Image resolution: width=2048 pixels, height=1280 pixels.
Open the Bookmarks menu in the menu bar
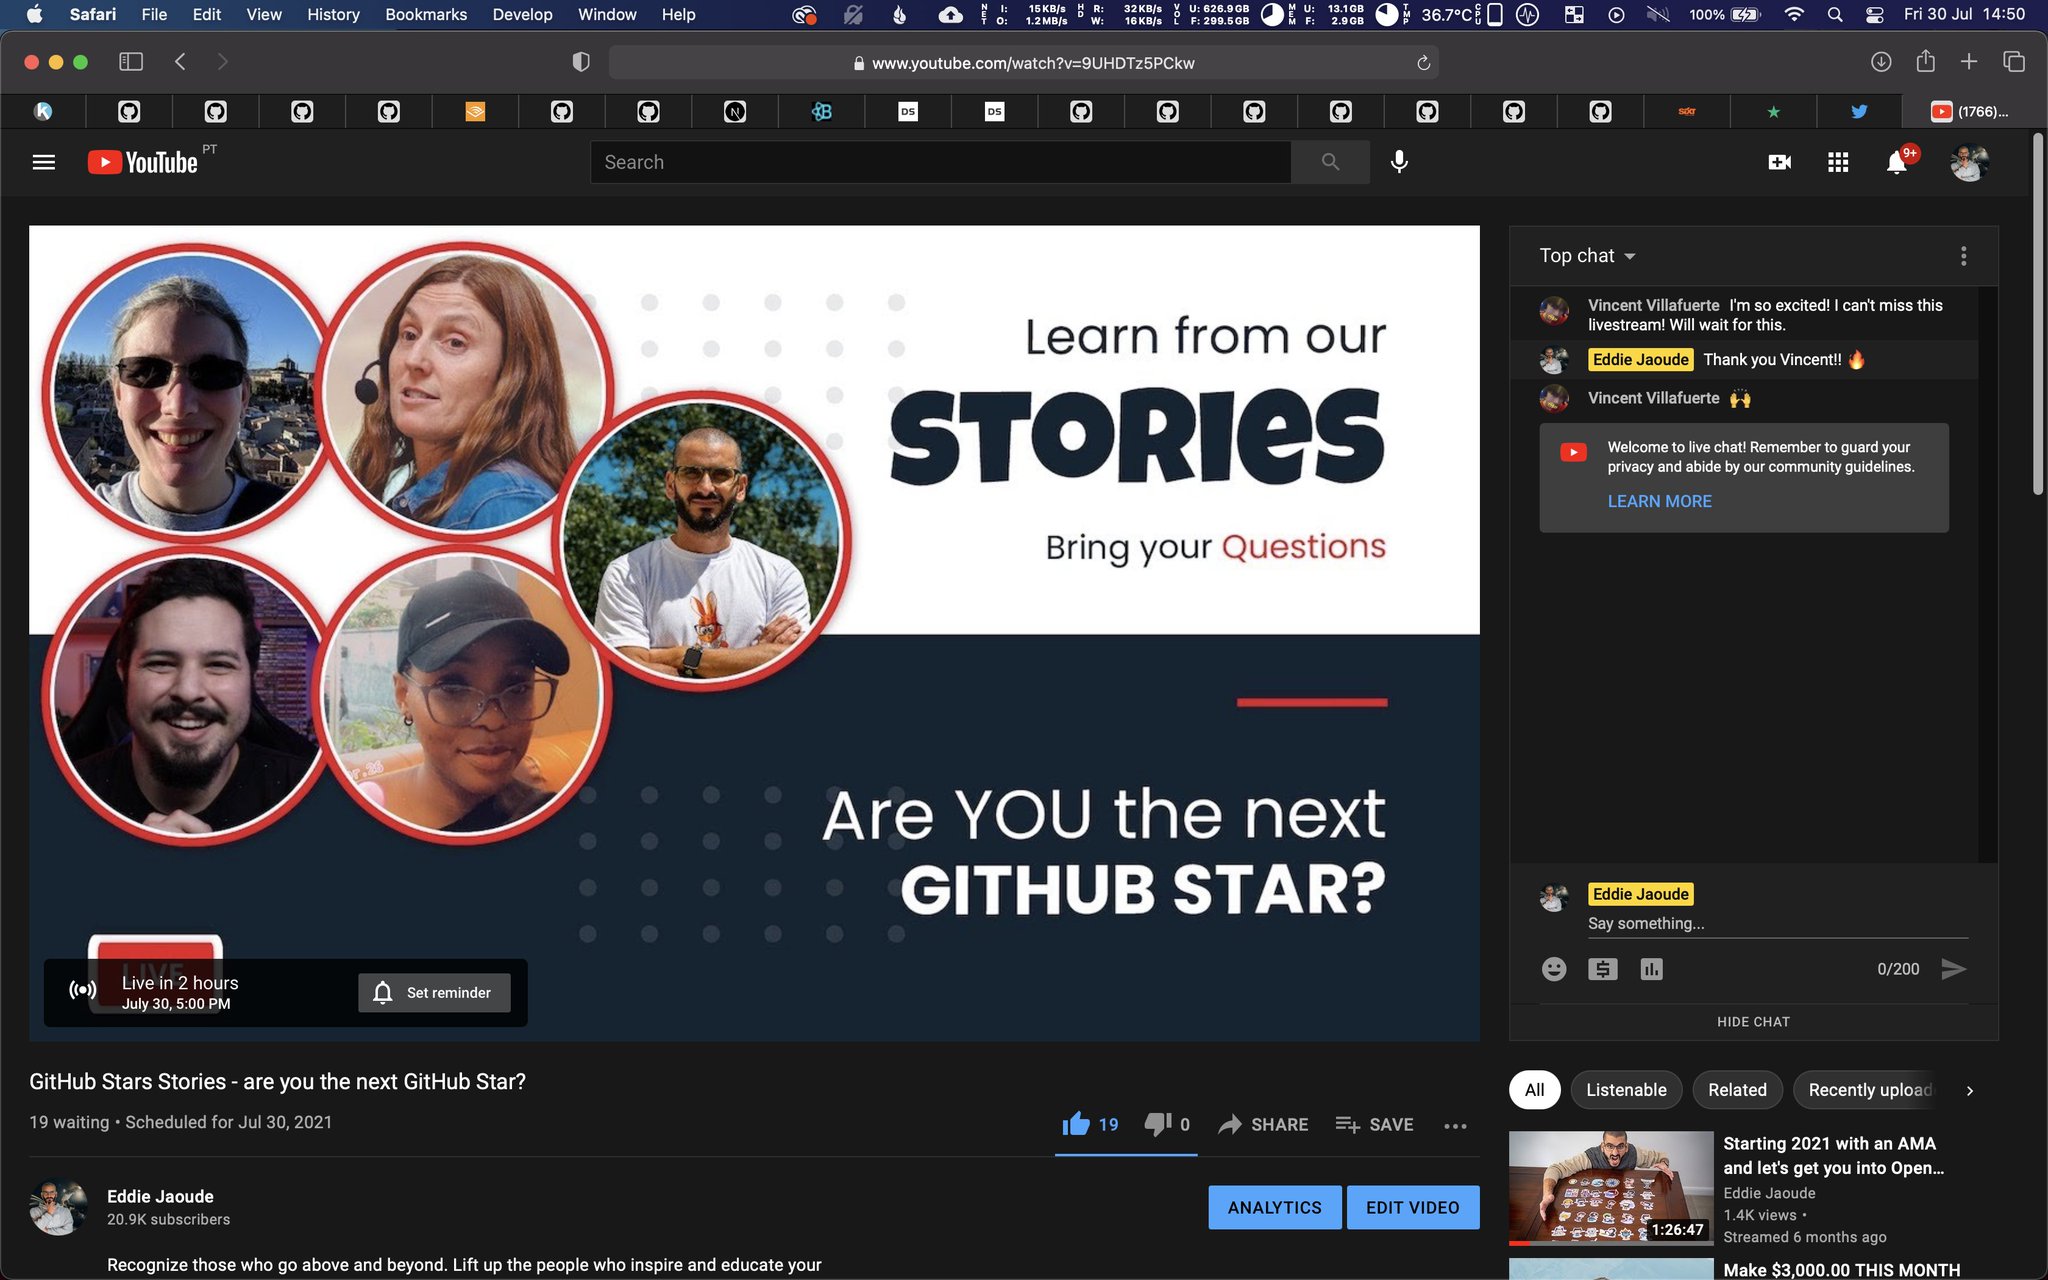425,14
